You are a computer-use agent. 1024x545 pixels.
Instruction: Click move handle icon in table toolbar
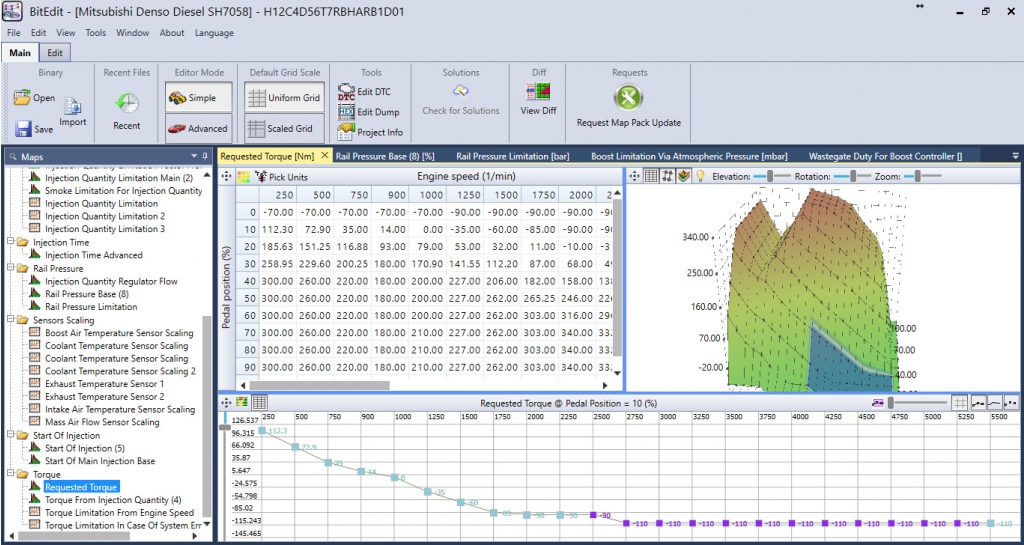pyautogui.click(x=227, y=176)
